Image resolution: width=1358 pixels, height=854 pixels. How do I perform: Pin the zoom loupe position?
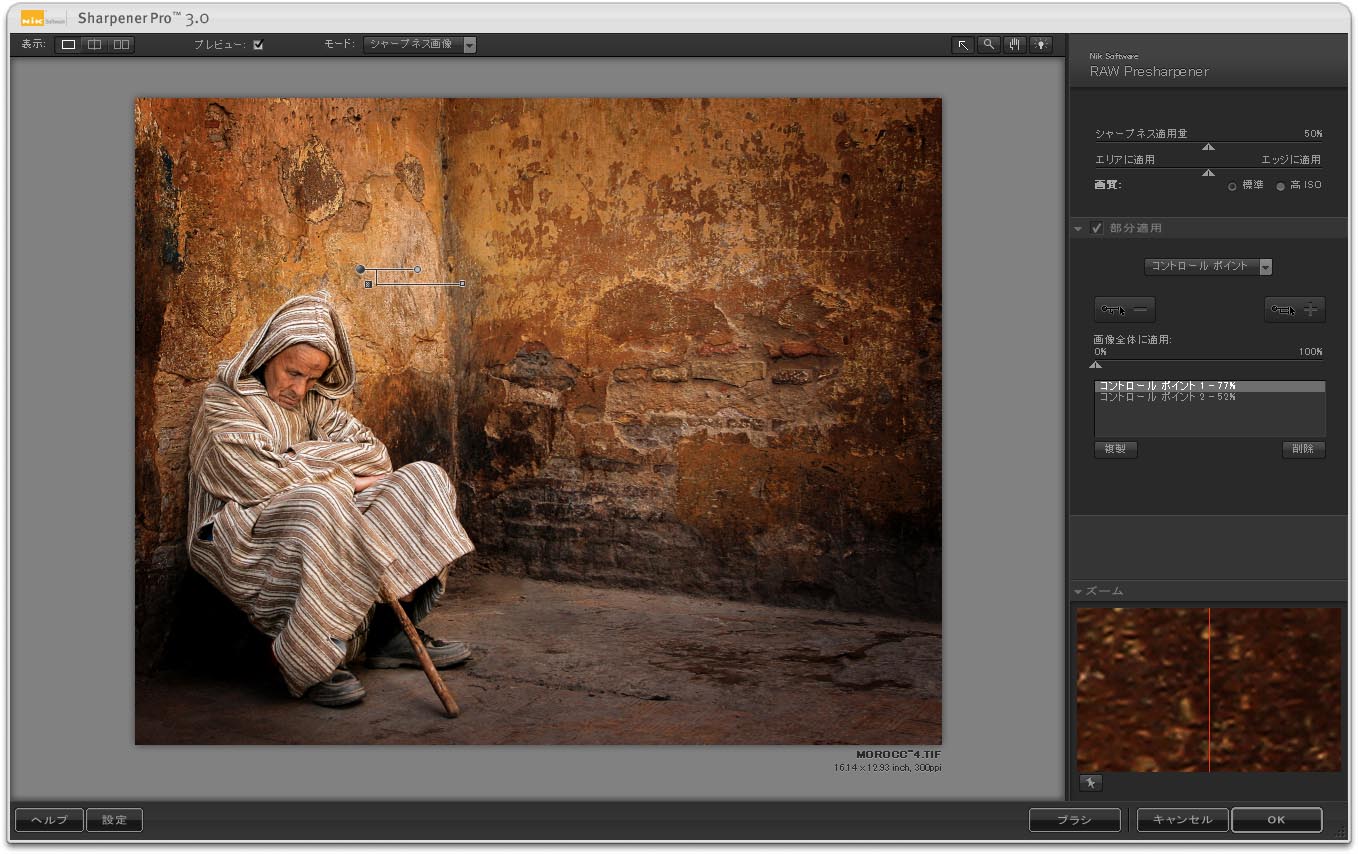pyautogui.click(x=1090, y=783)
